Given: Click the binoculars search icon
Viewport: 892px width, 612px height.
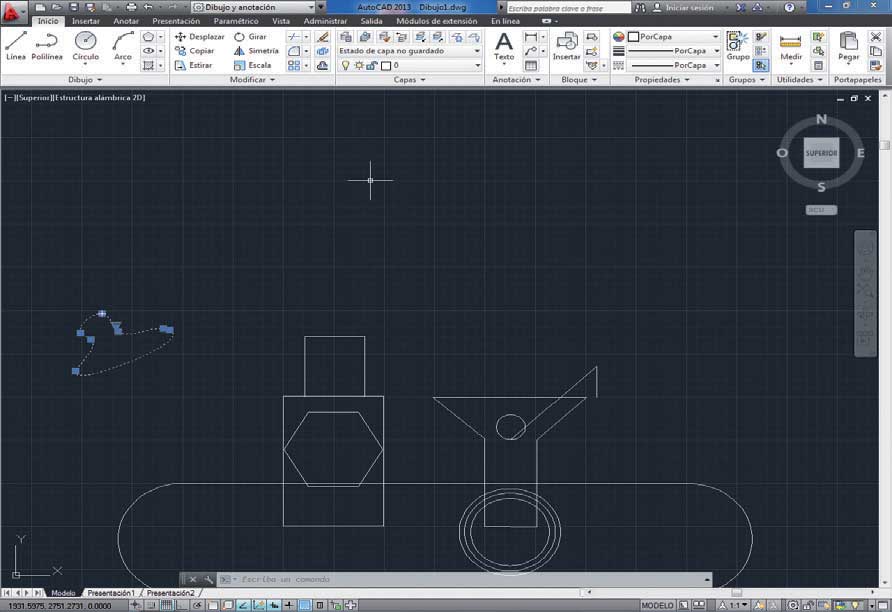Looking at the screenshot, I should pos(641,7).
